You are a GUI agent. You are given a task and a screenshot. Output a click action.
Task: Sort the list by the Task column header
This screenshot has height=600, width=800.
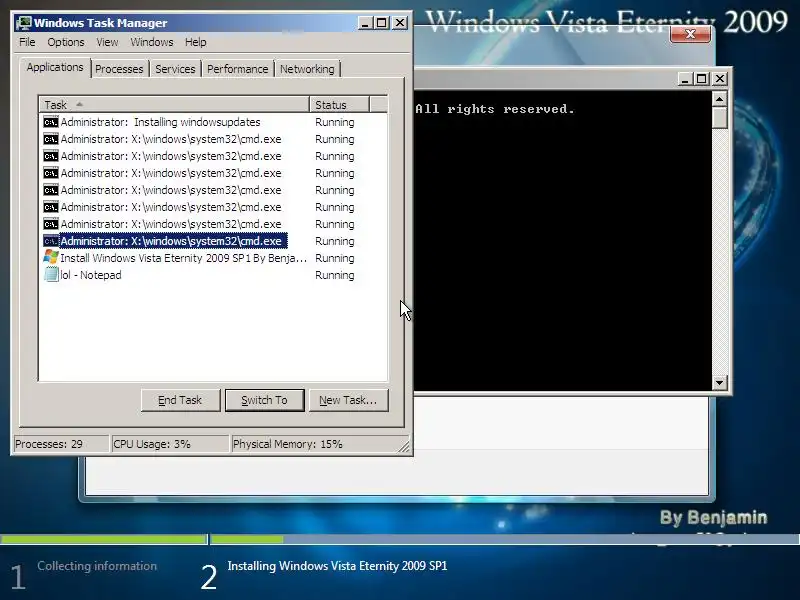coord(174,105)
